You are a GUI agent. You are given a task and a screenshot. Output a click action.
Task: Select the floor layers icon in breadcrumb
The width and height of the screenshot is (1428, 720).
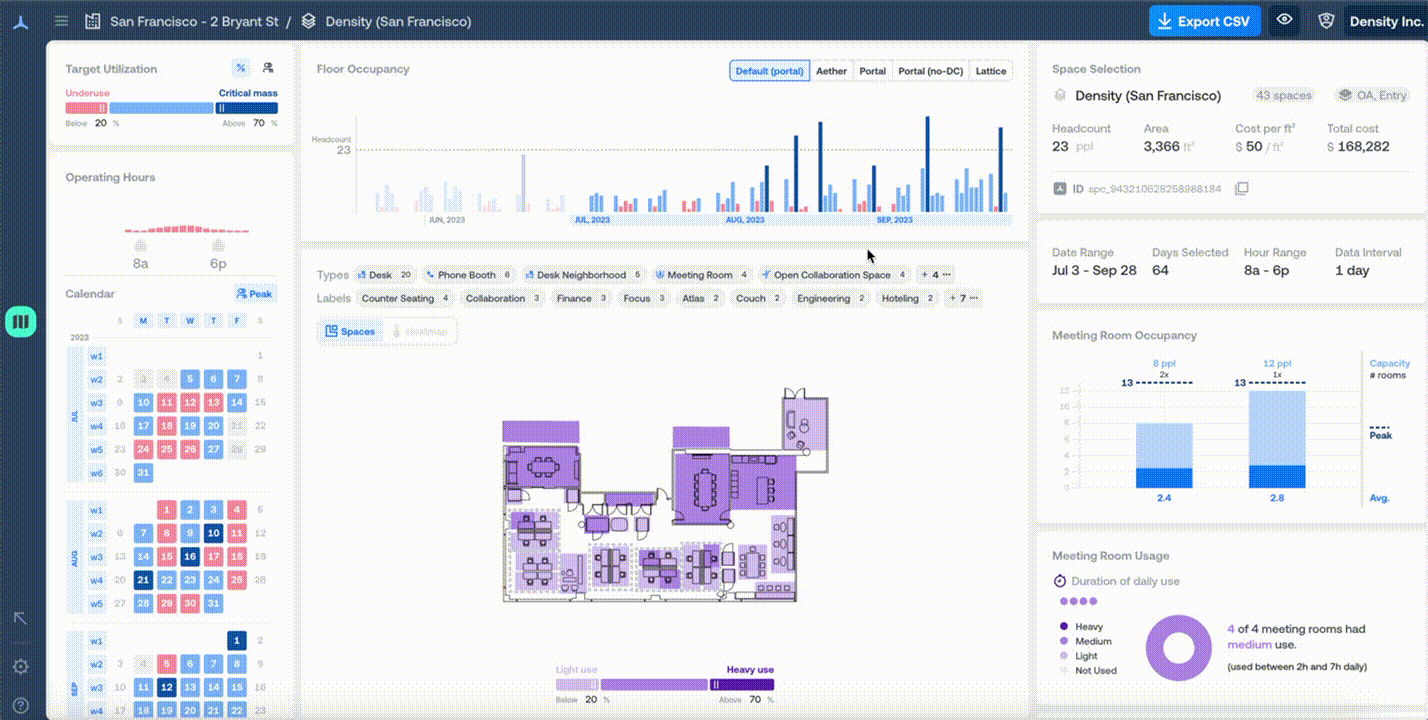(x=308, y=21)
